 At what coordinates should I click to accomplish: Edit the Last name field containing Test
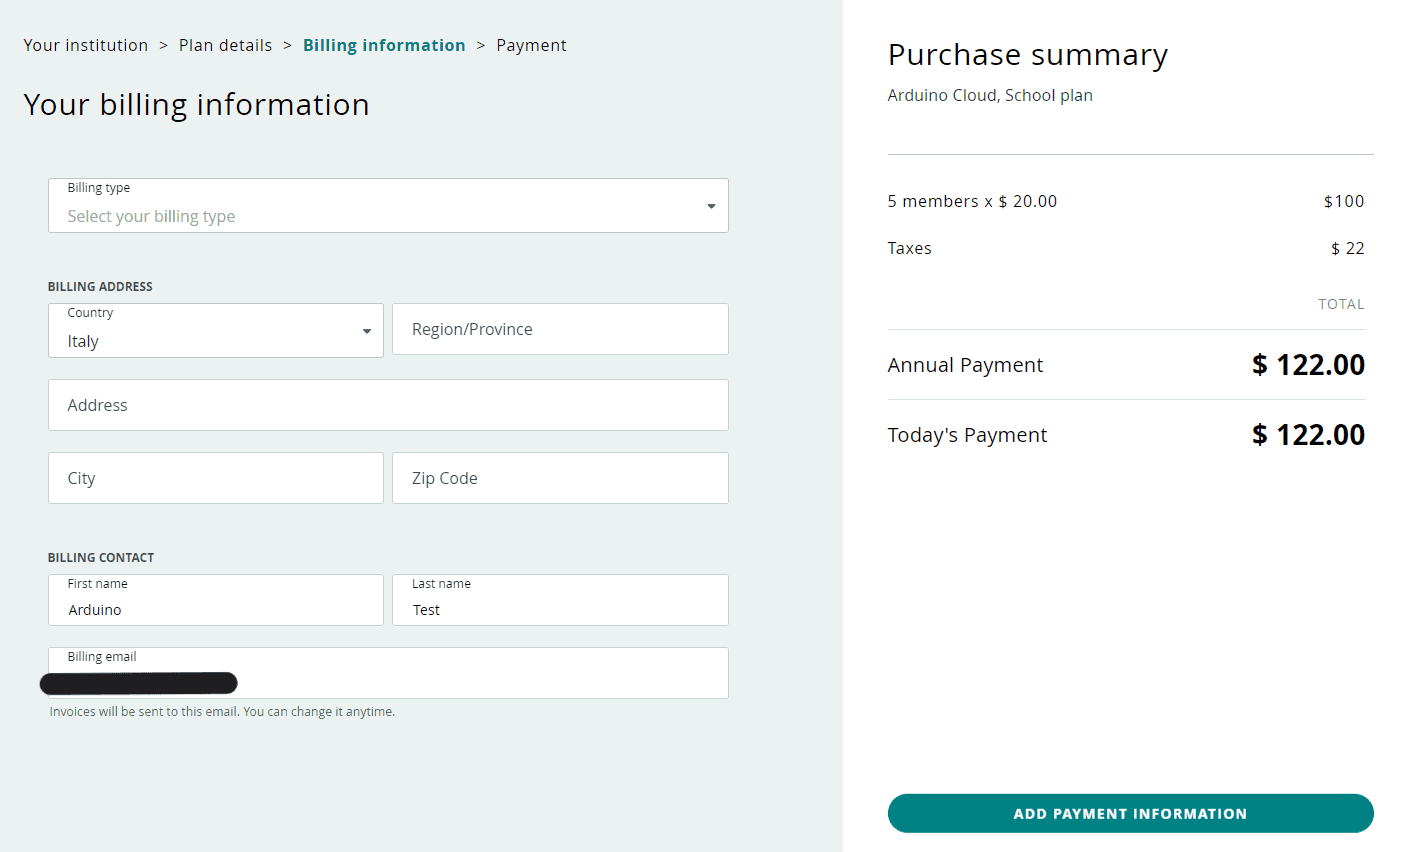tap(560, 609)
